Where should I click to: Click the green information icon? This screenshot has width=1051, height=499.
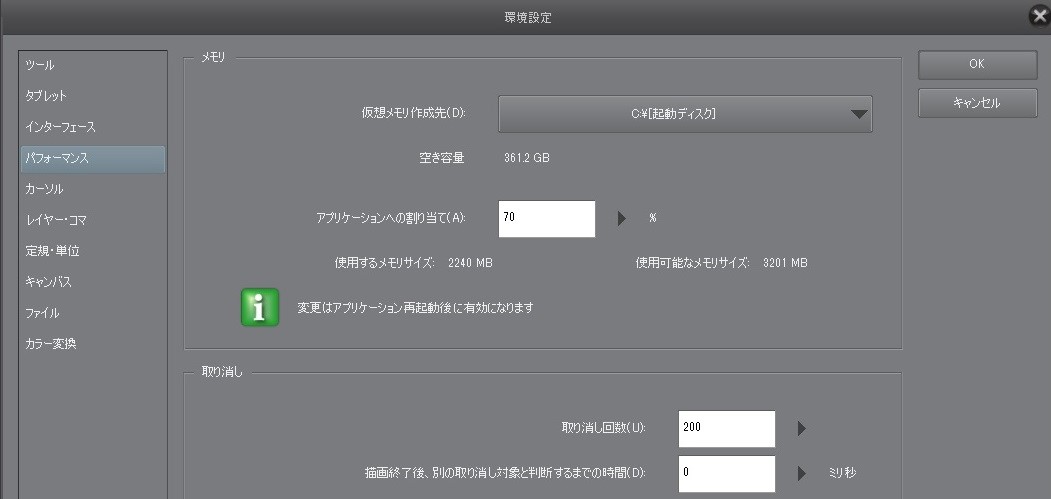click(260, 308)
